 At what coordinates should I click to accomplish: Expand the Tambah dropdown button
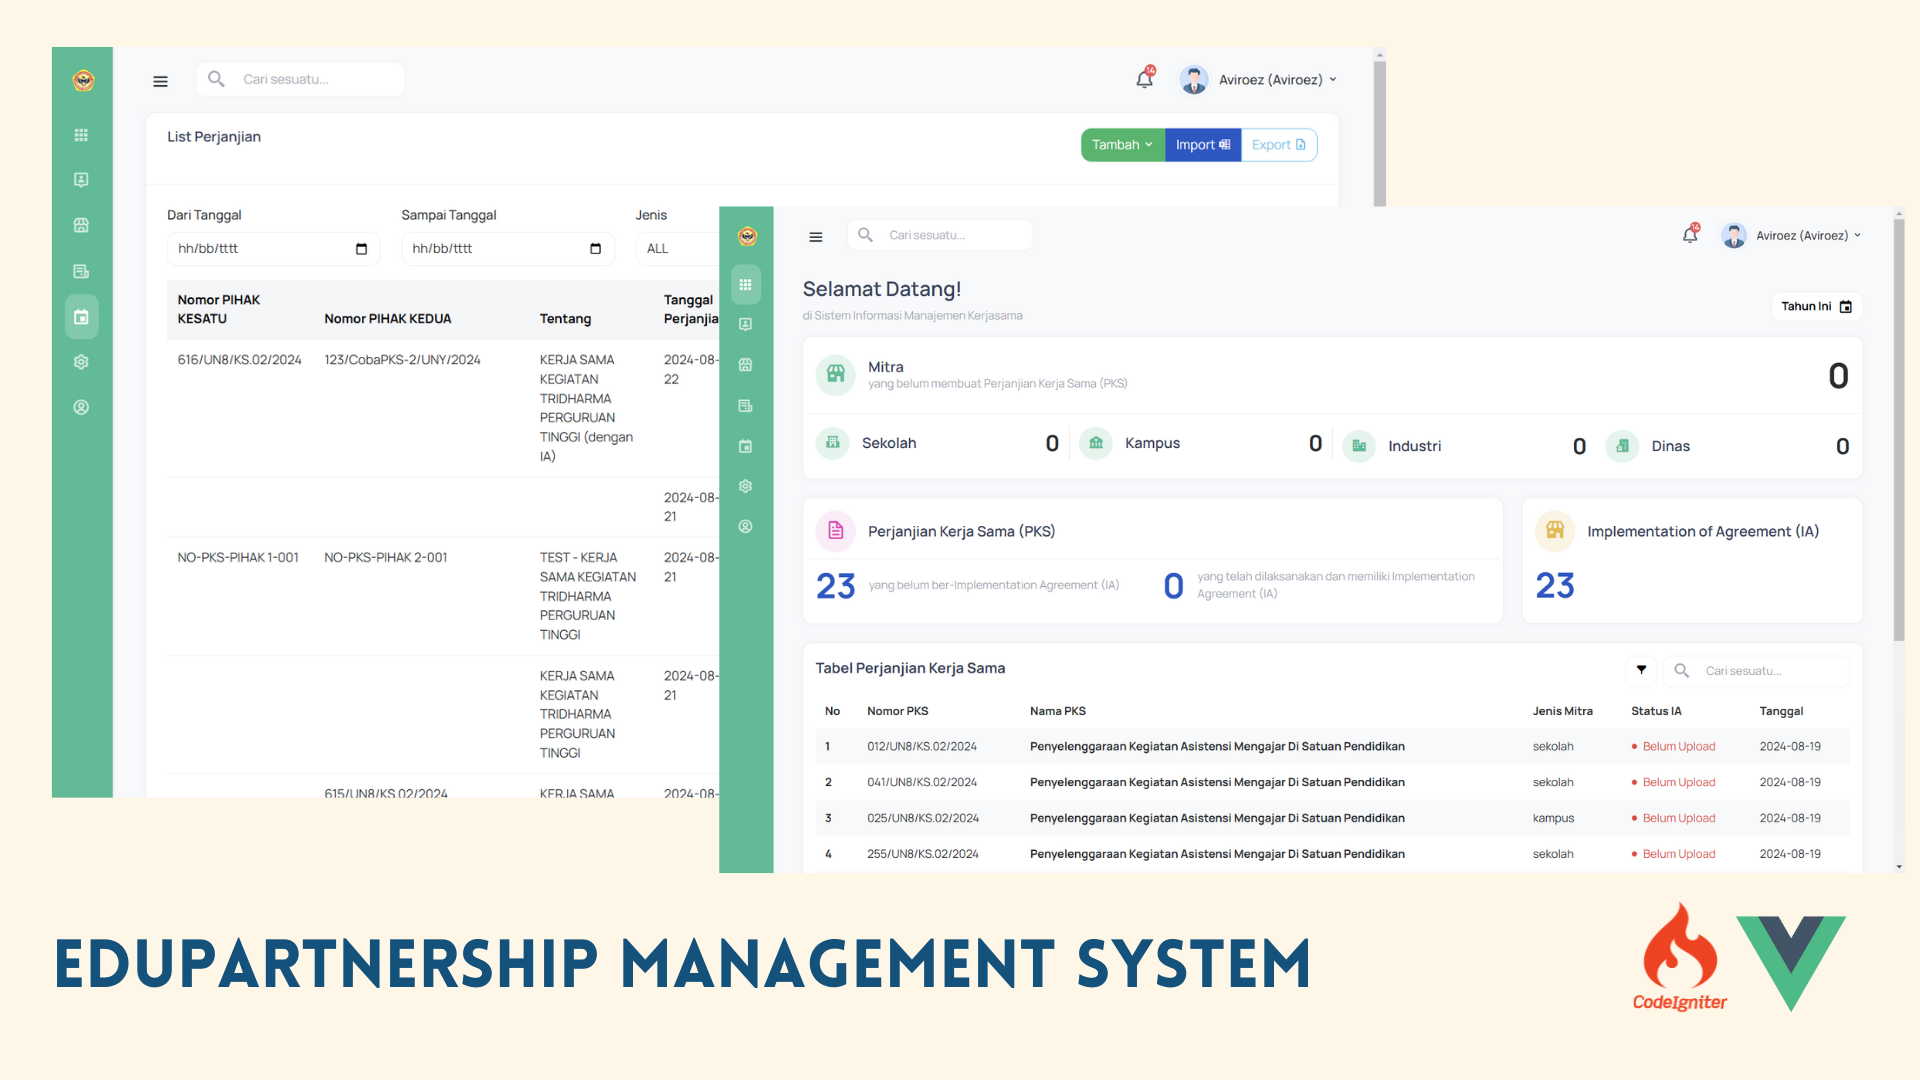tap(1122, 145)
